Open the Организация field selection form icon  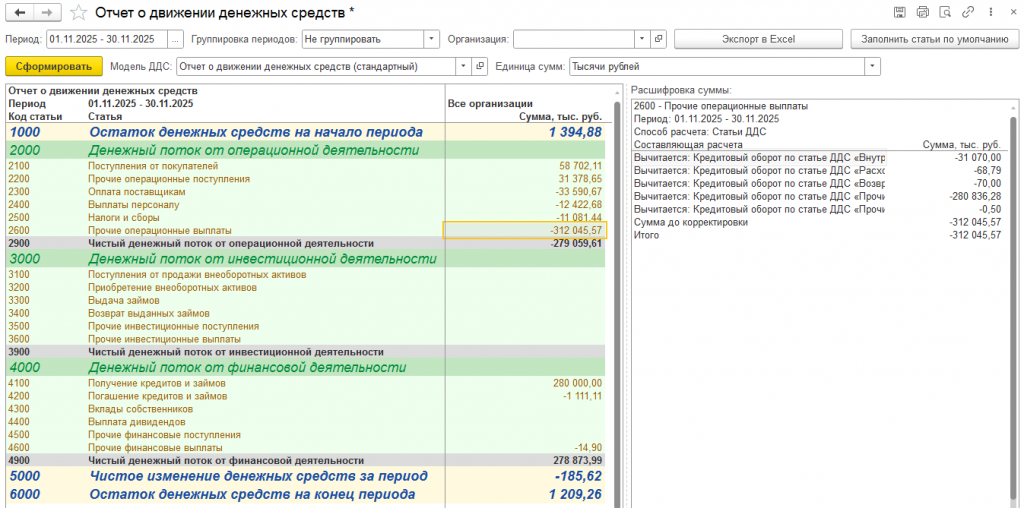pos(658,39)
